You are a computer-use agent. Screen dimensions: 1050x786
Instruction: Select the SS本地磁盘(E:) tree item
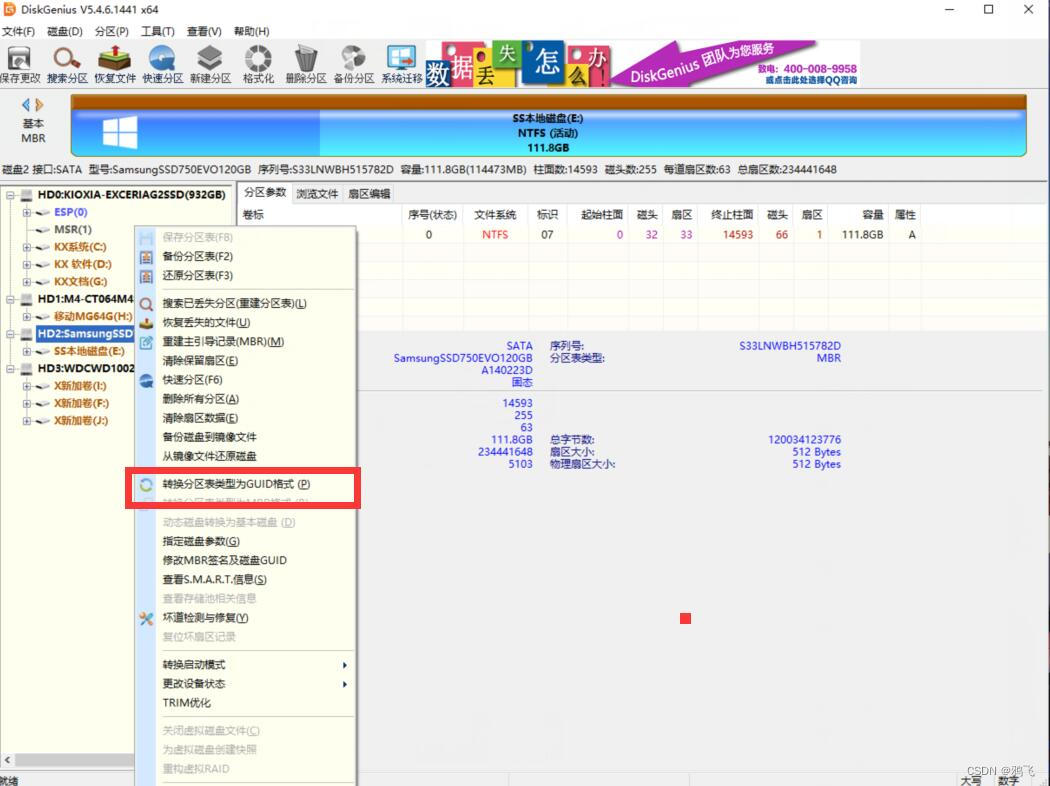point(89,351)
